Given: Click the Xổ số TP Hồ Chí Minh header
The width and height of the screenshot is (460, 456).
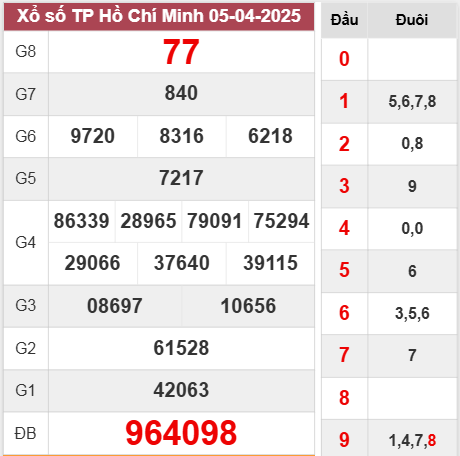Looking at the screenshot, I should coord(159,16).
